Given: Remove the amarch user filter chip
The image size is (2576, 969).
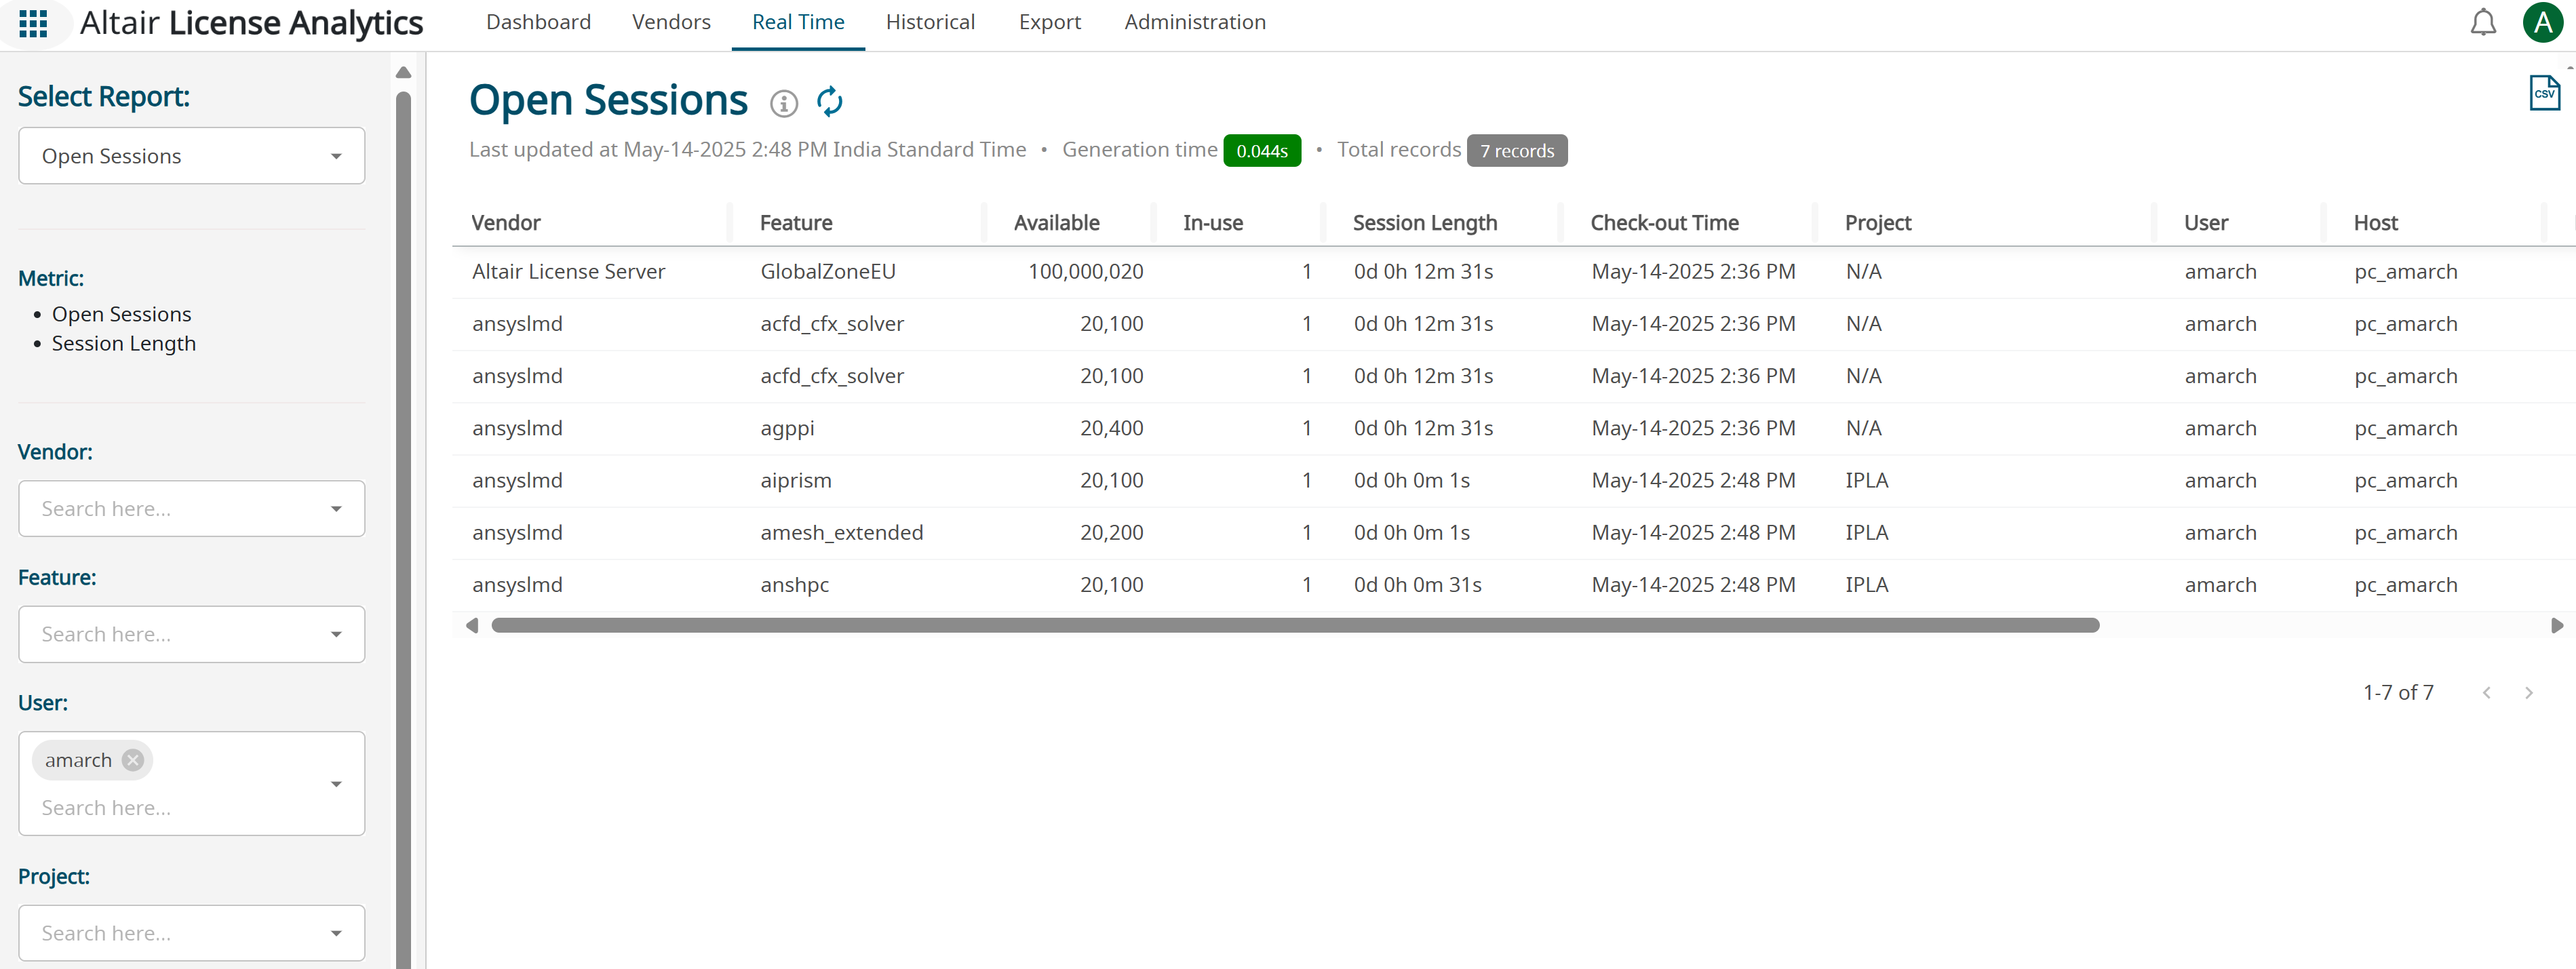Looking at the screenshot, I should click(x=133, y=760).
